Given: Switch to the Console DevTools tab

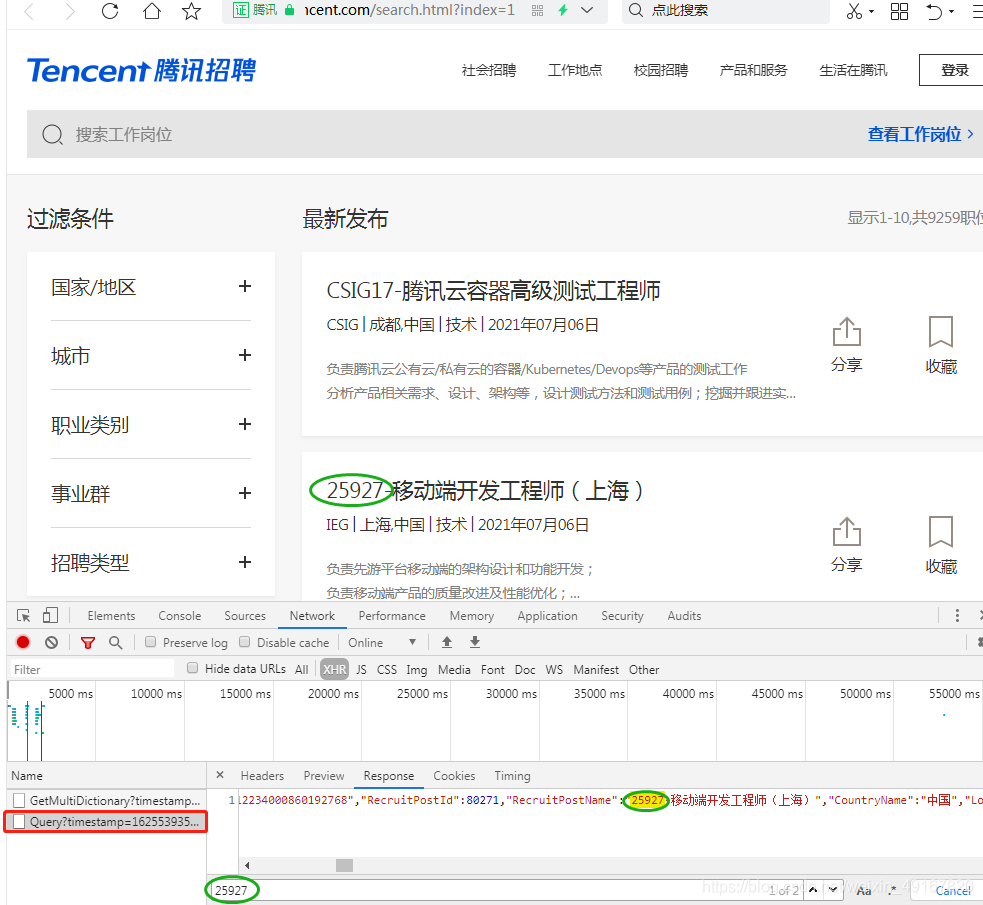Looking at the screenshot, I should [179, 615].
